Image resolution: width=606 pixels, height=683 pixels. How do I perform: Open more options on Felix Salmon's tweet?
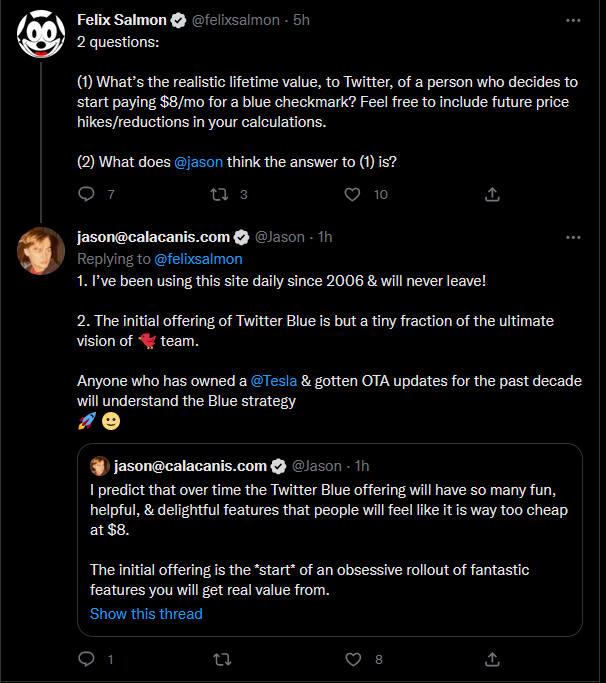pos(573,20)
